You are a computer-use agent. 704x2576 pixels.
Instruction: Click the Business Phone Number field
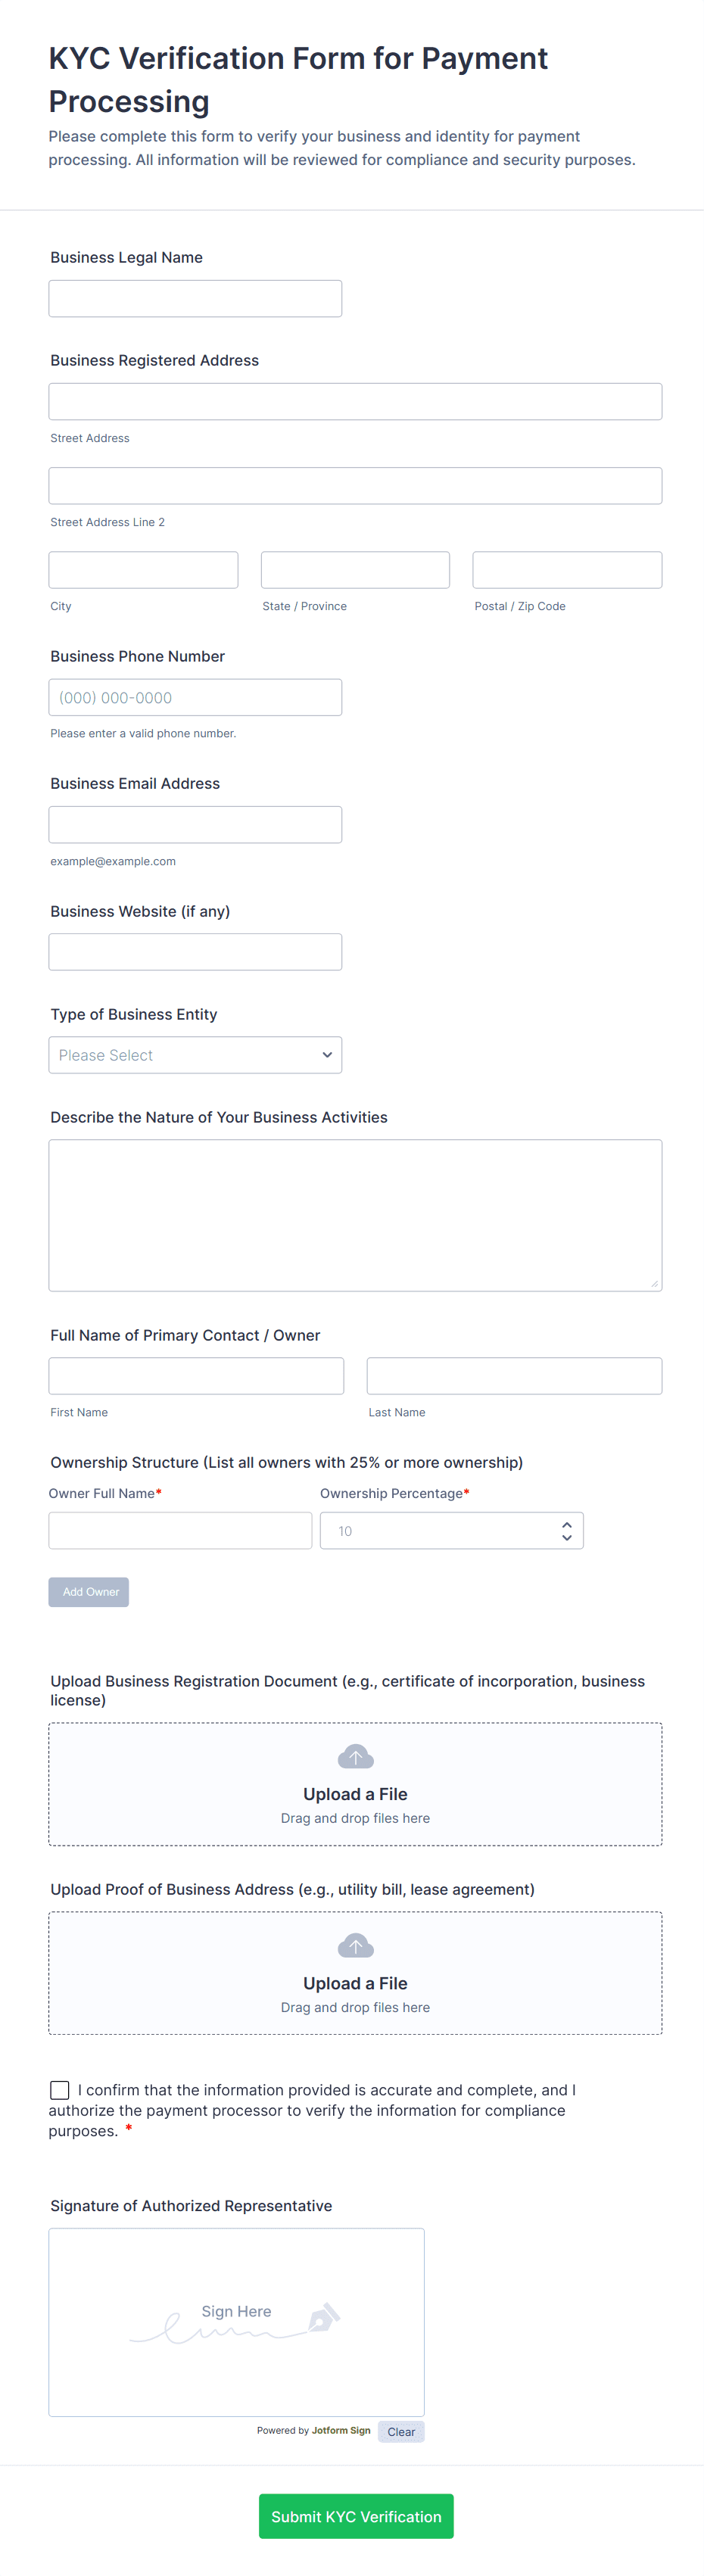(x=195, y=698)
